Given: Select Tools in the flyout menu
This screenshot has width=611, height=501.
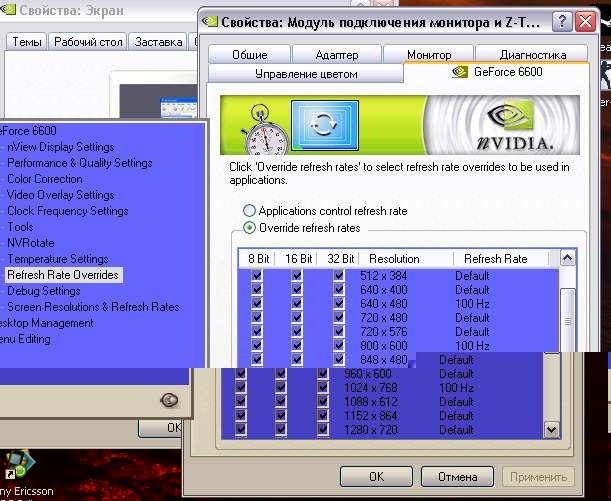Looking at the screenshot, I should 20,227.
